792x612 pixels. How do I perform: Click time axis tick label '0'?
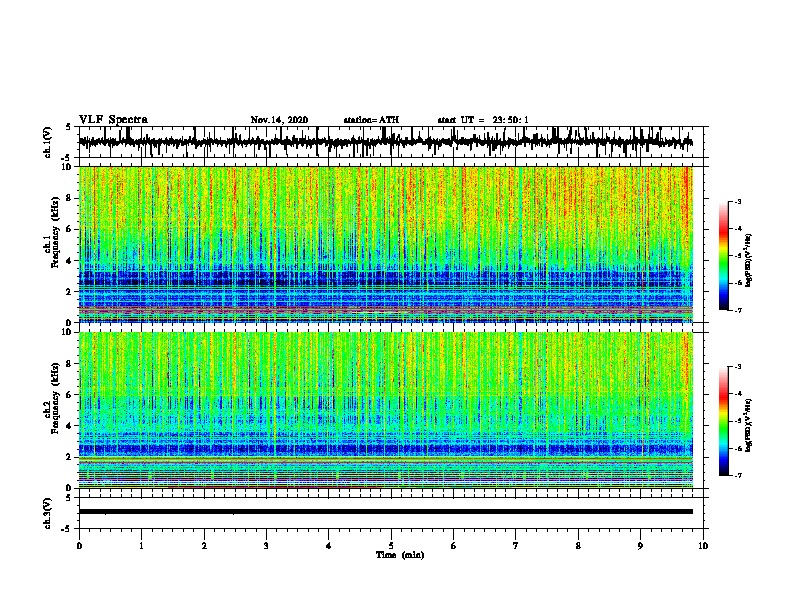[x=79, y=546]
